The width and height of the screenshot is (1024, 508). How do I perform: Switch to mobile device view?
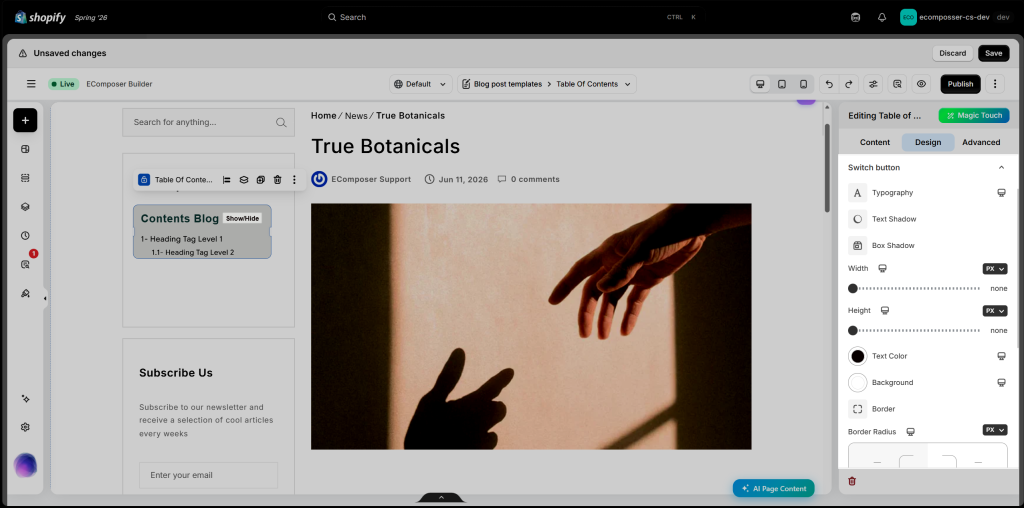pyautogui.click(x=803, y=84)
